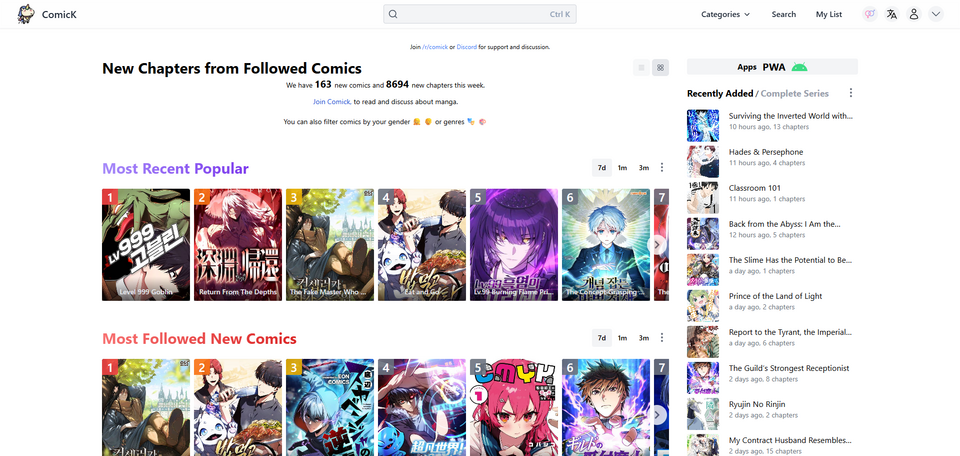960x456 pixels.
Task: Select 7d filter in Most Followed New Comics
Action: [x=602, y=338]
